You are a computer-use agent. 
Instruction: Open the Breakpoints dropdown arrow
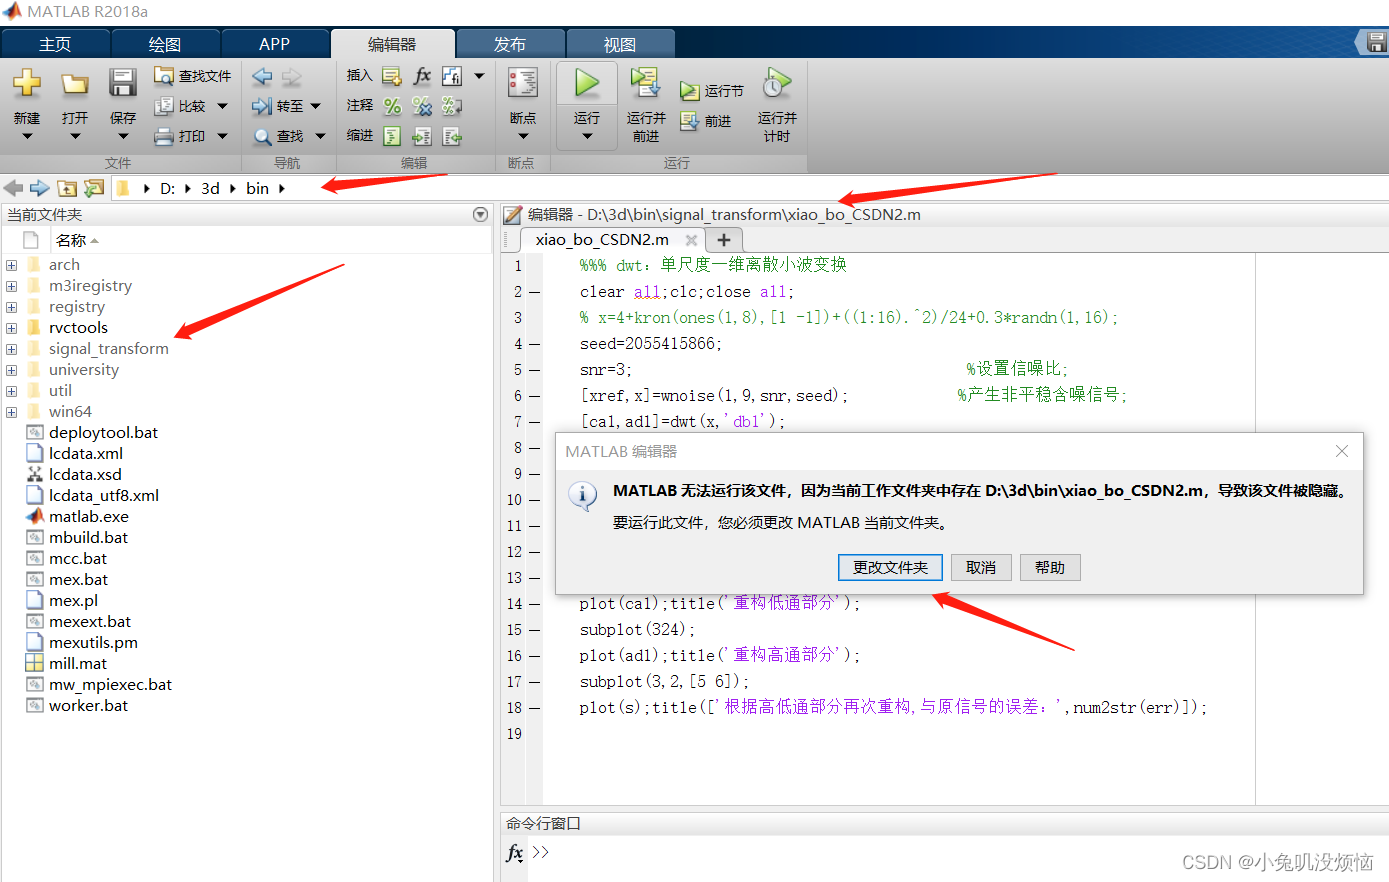(523, 137)
